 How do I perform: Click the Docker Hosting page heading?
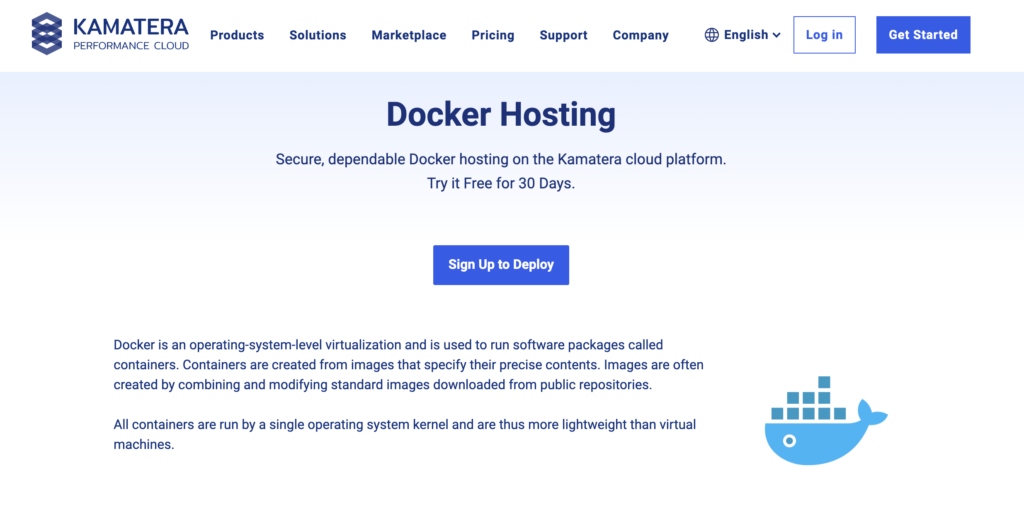[501, 115]
